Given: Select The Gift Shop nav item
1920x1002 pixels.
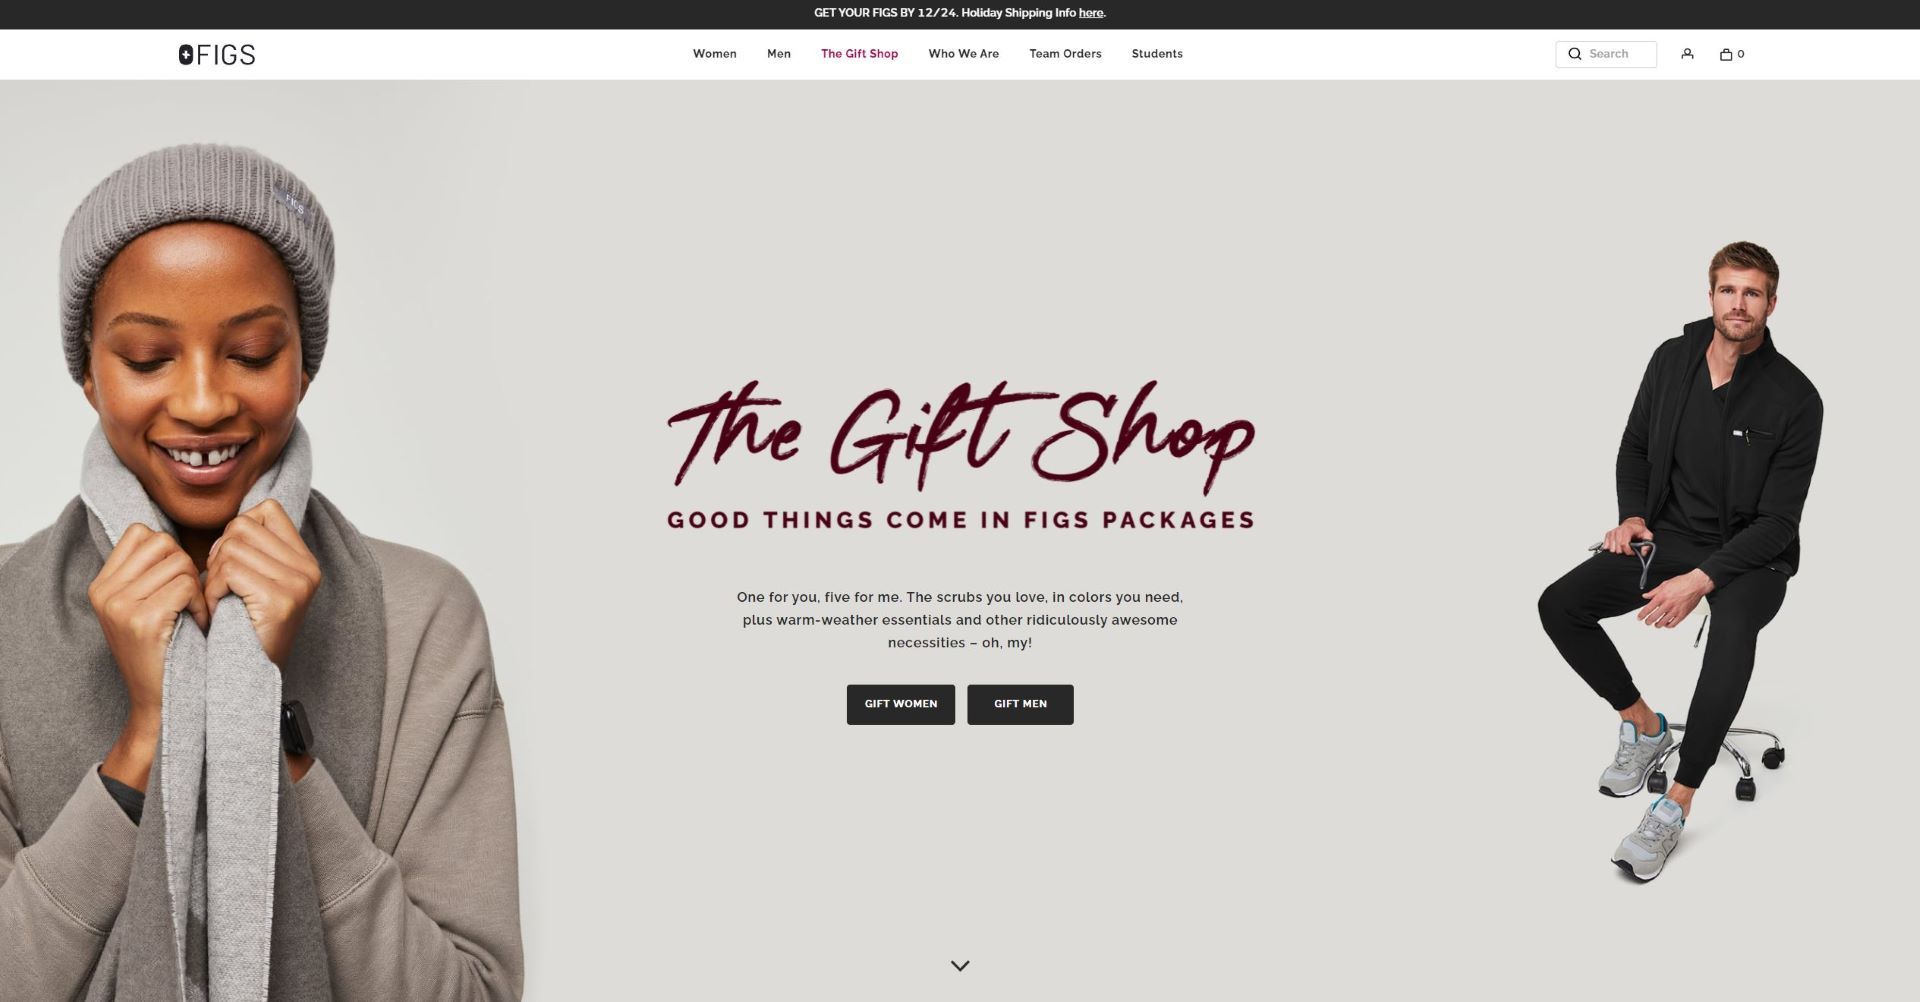Looking at the screenshot, I should (x=860, y=54).
